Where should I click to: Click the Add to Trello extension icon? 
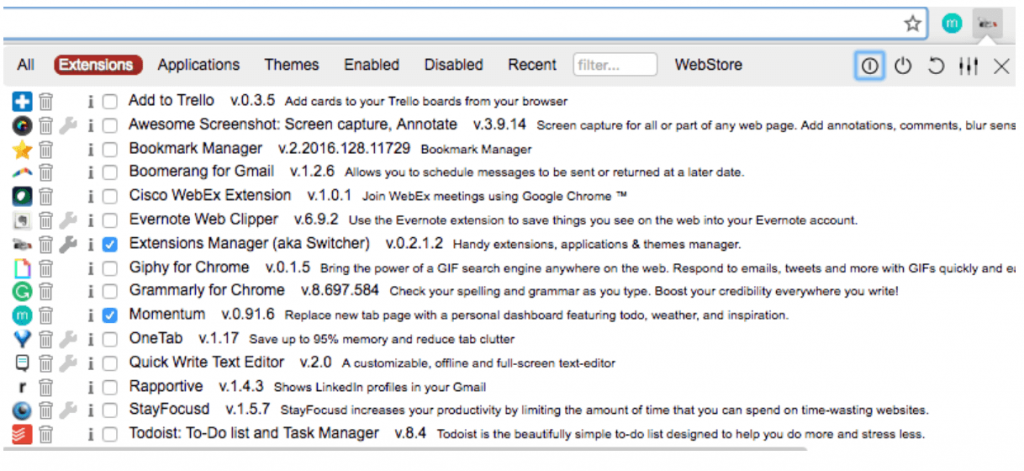[22, 102]
